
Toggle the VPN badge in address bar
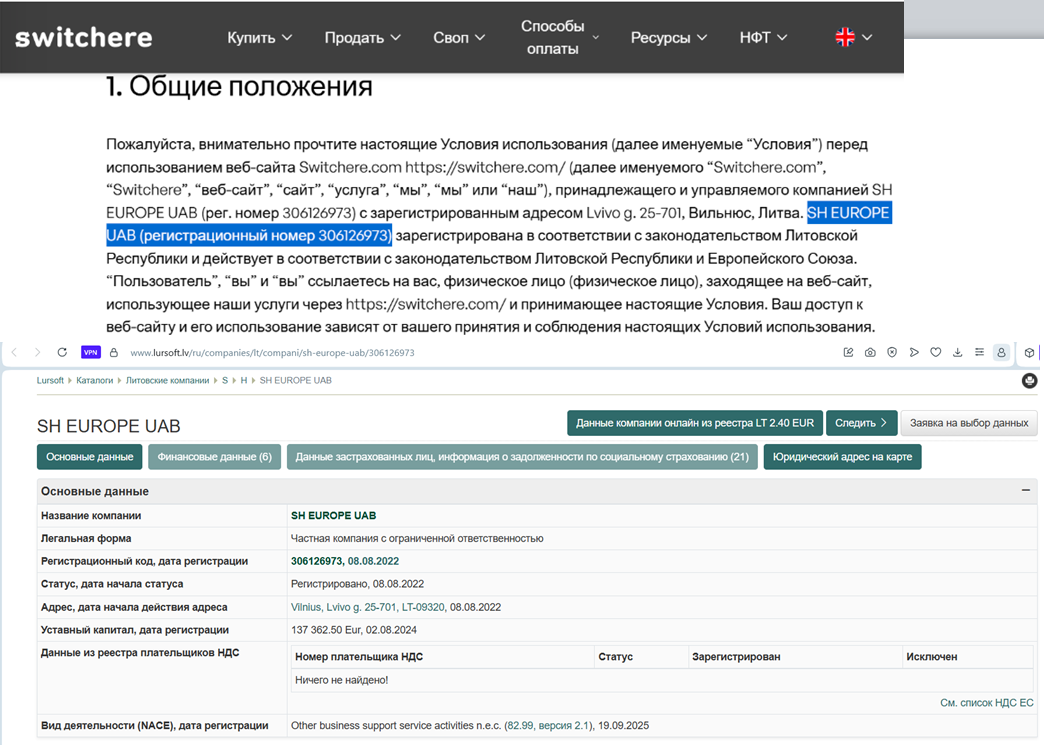(x=91, y=352)
